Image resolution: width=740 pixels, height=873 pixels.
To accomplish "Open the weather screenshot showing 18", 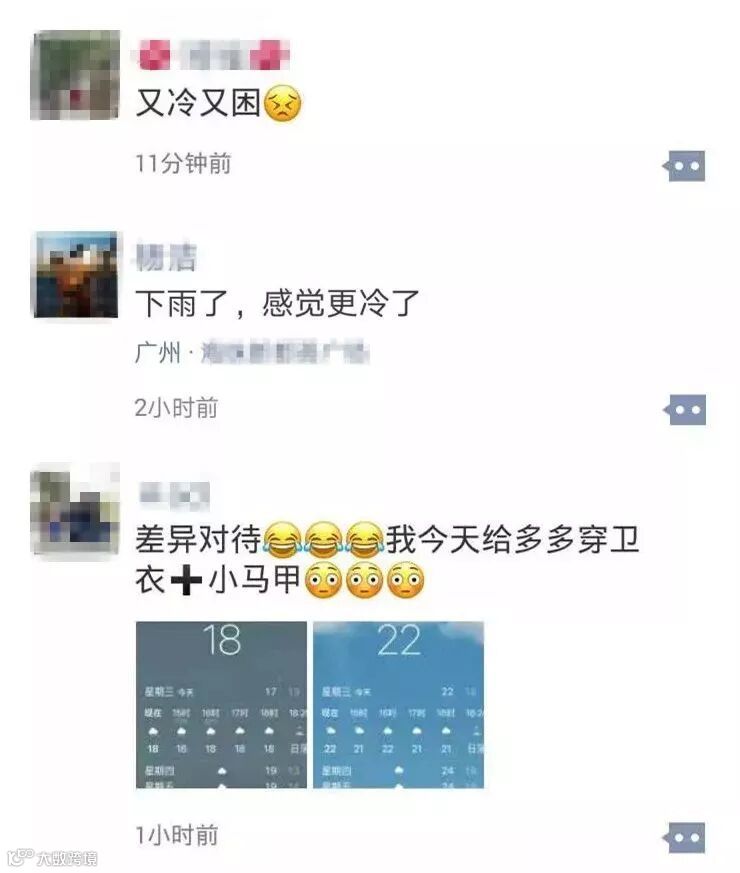I will (221, 705).
